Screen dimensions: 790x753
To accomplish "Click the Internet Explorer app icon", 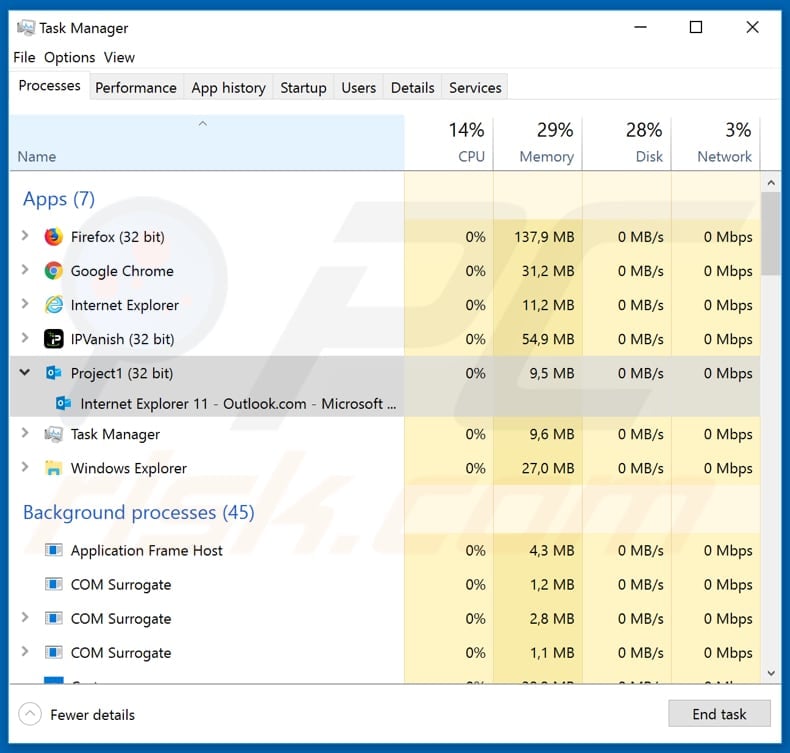I will (53, 305).
